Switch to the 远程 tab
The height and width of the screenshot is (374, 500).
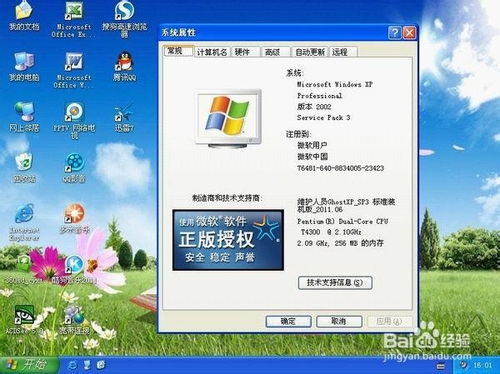(340, 52)
